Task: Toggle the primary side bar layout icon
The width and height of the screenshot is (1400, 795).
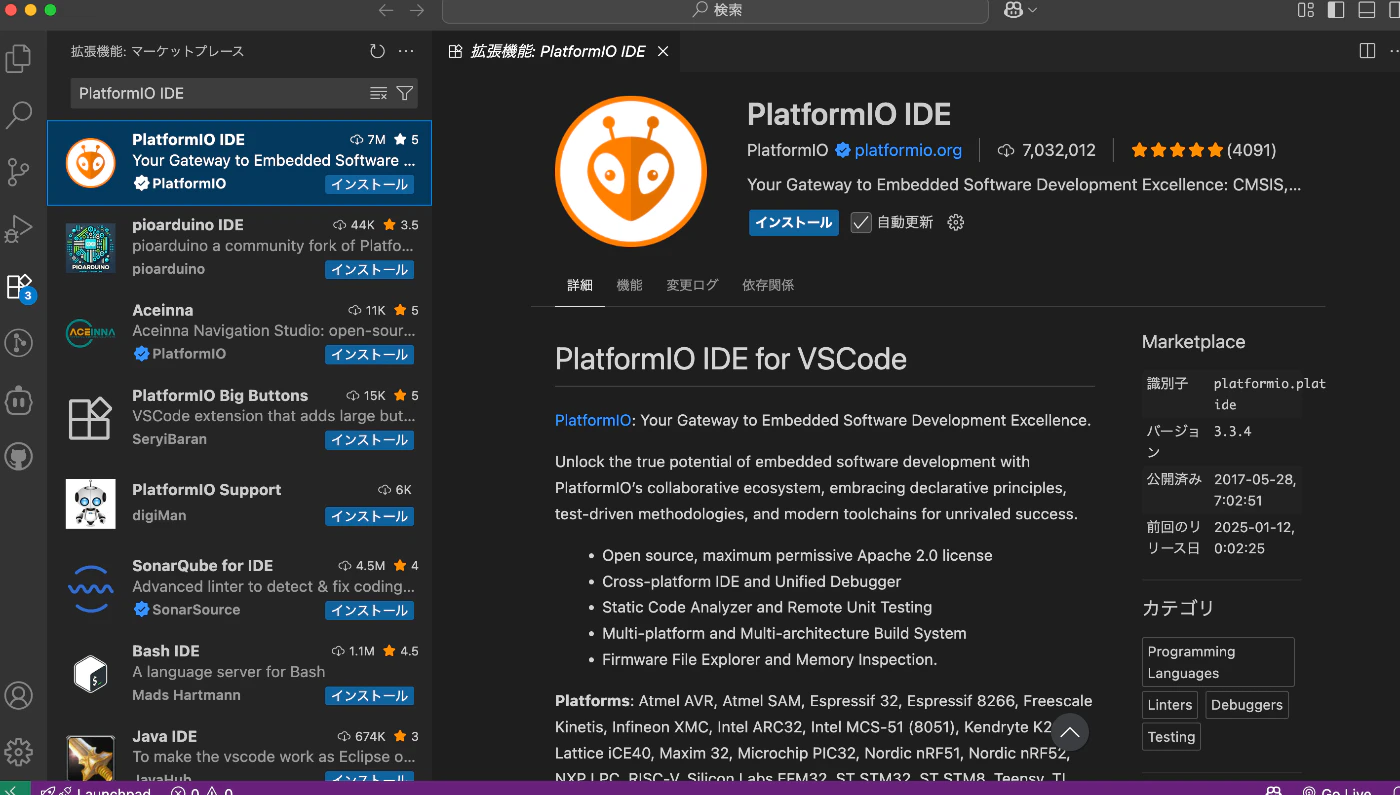Action: (x=1336, y=10)
